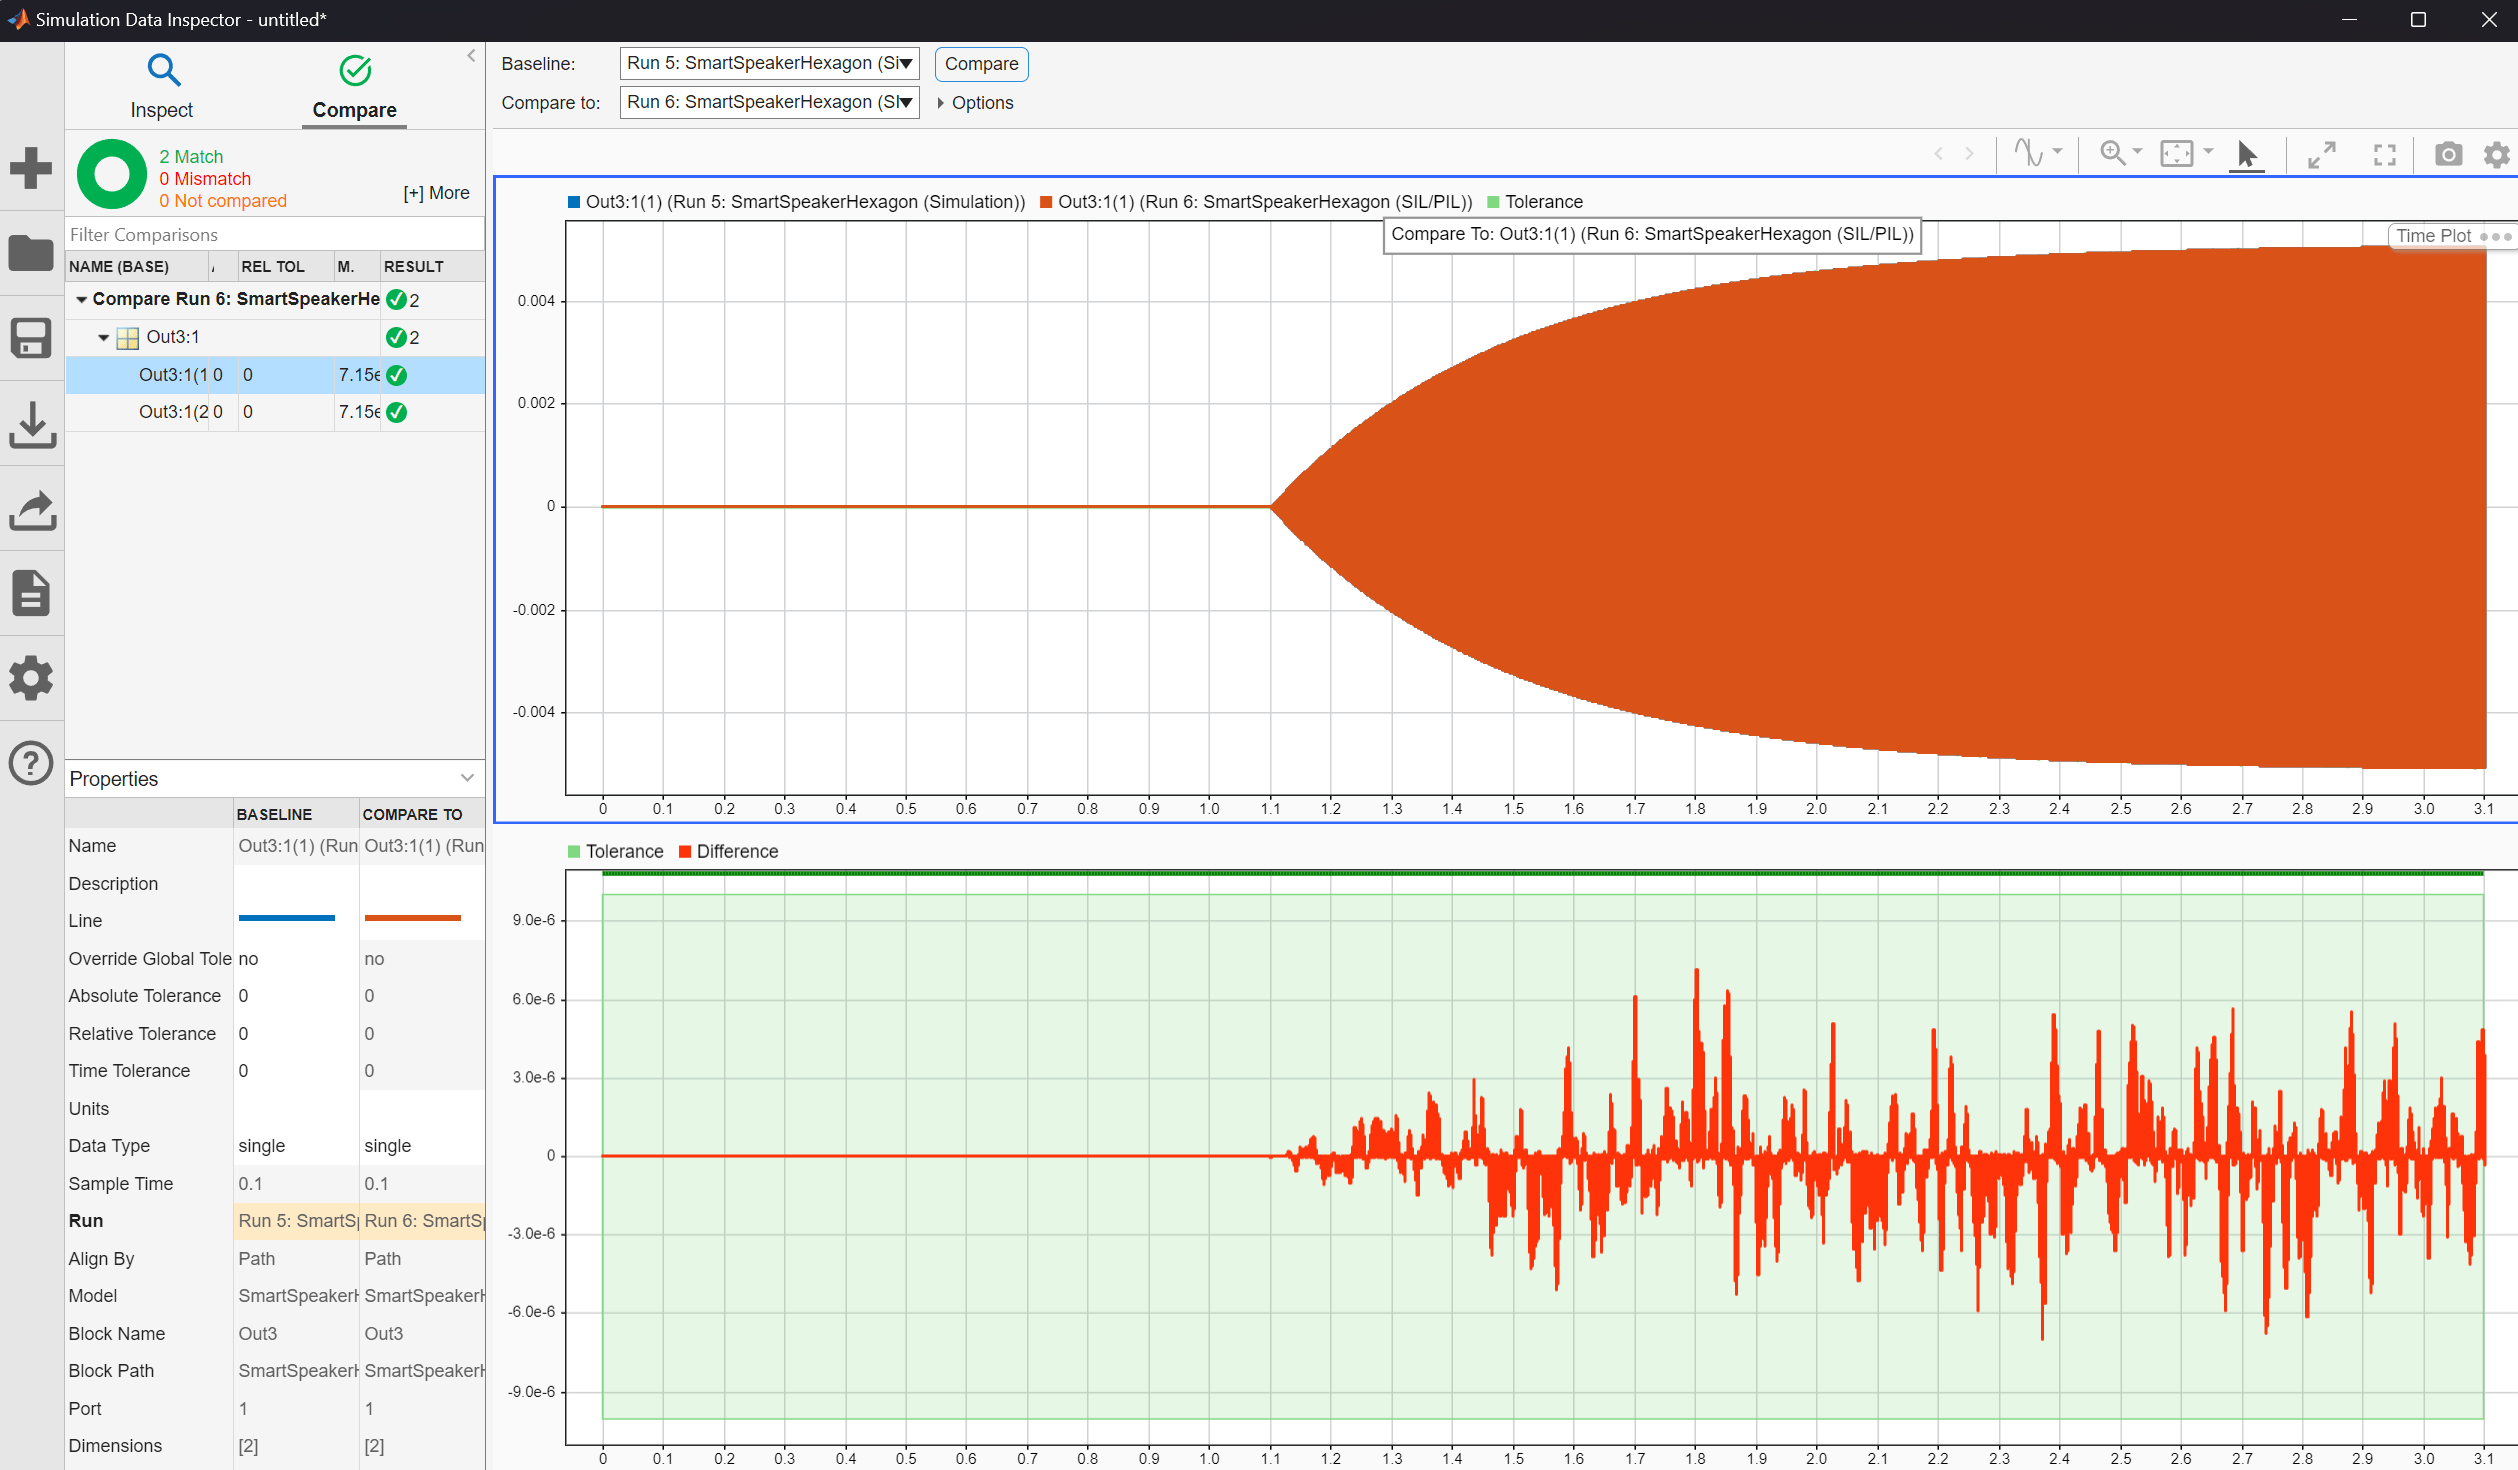Viewport: 2518px width, 1470px height.
Task: Click the import download-arrow icon
Action: tap(31, 424)
